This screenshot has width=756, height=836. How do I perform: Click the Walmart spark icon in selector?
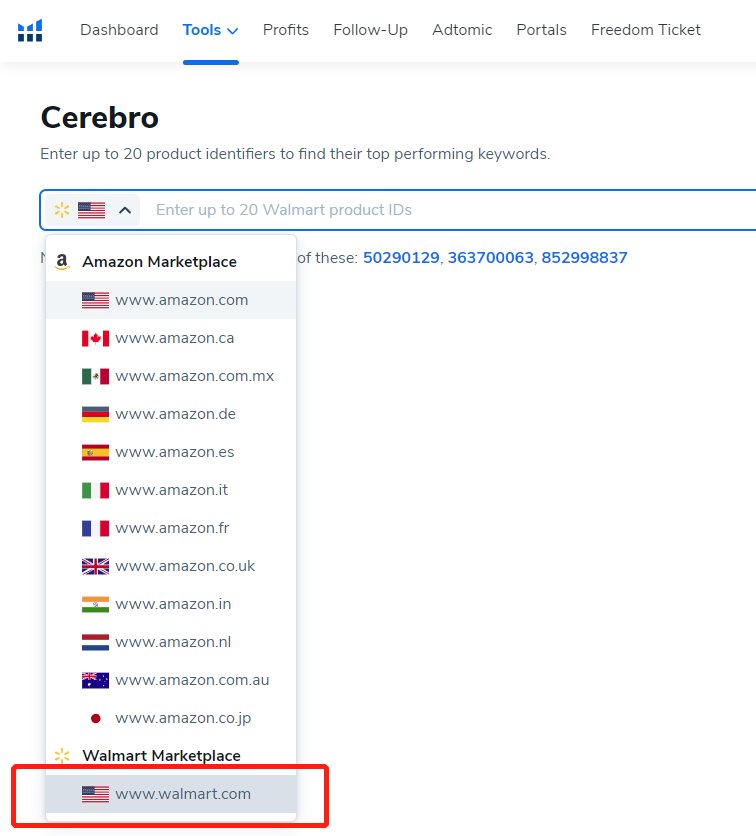pyautogui.click(x=62, y=210)
